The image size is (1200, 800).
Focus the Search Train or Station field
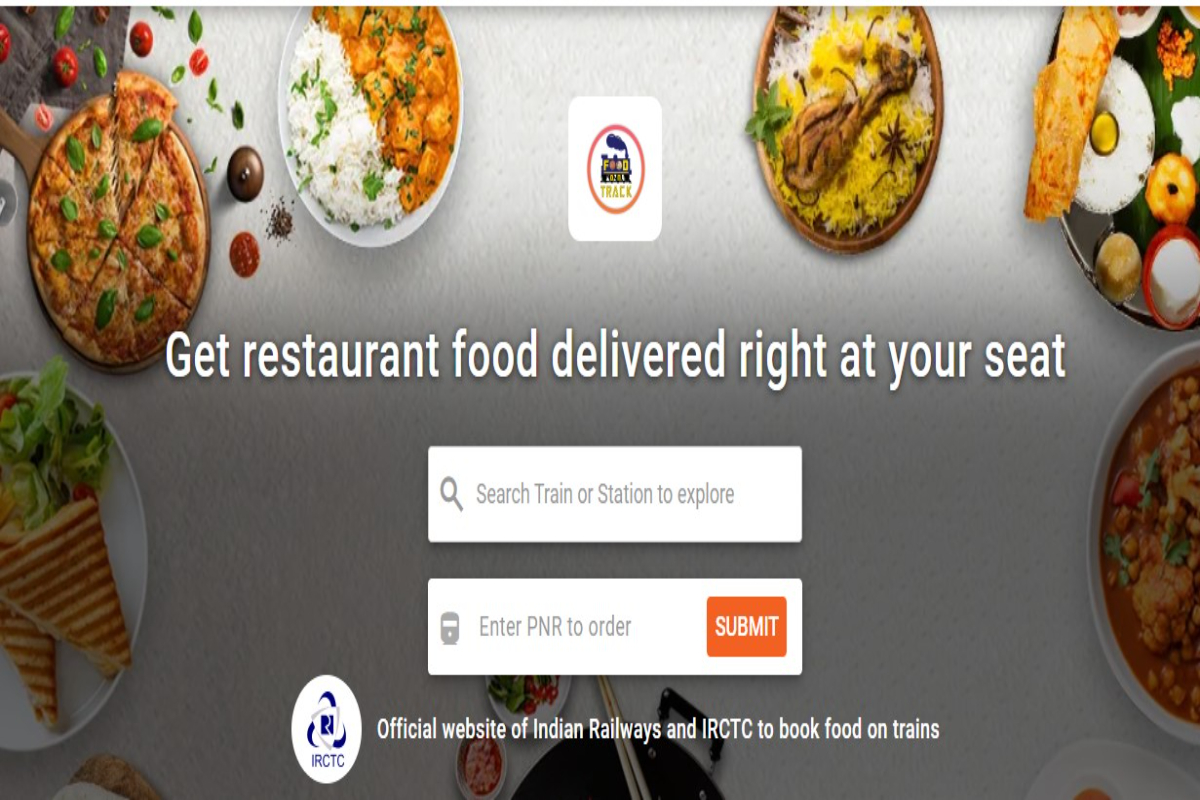click(615, 494)
